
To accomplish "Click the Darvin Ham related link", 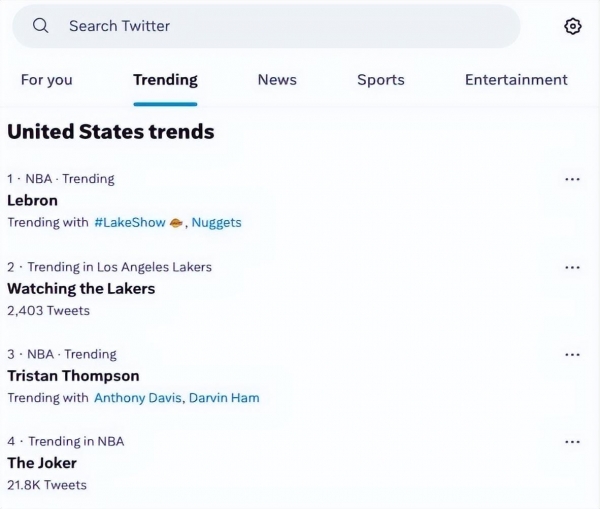I will pyautogui.click(x=224, y=398).
